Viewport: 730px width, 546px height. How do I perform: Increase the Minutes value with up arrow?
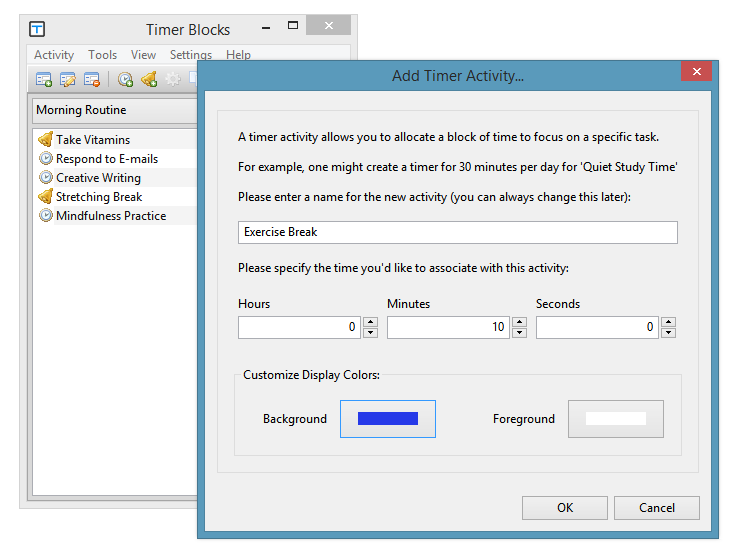pyautogui.click(x=520, y=322)
